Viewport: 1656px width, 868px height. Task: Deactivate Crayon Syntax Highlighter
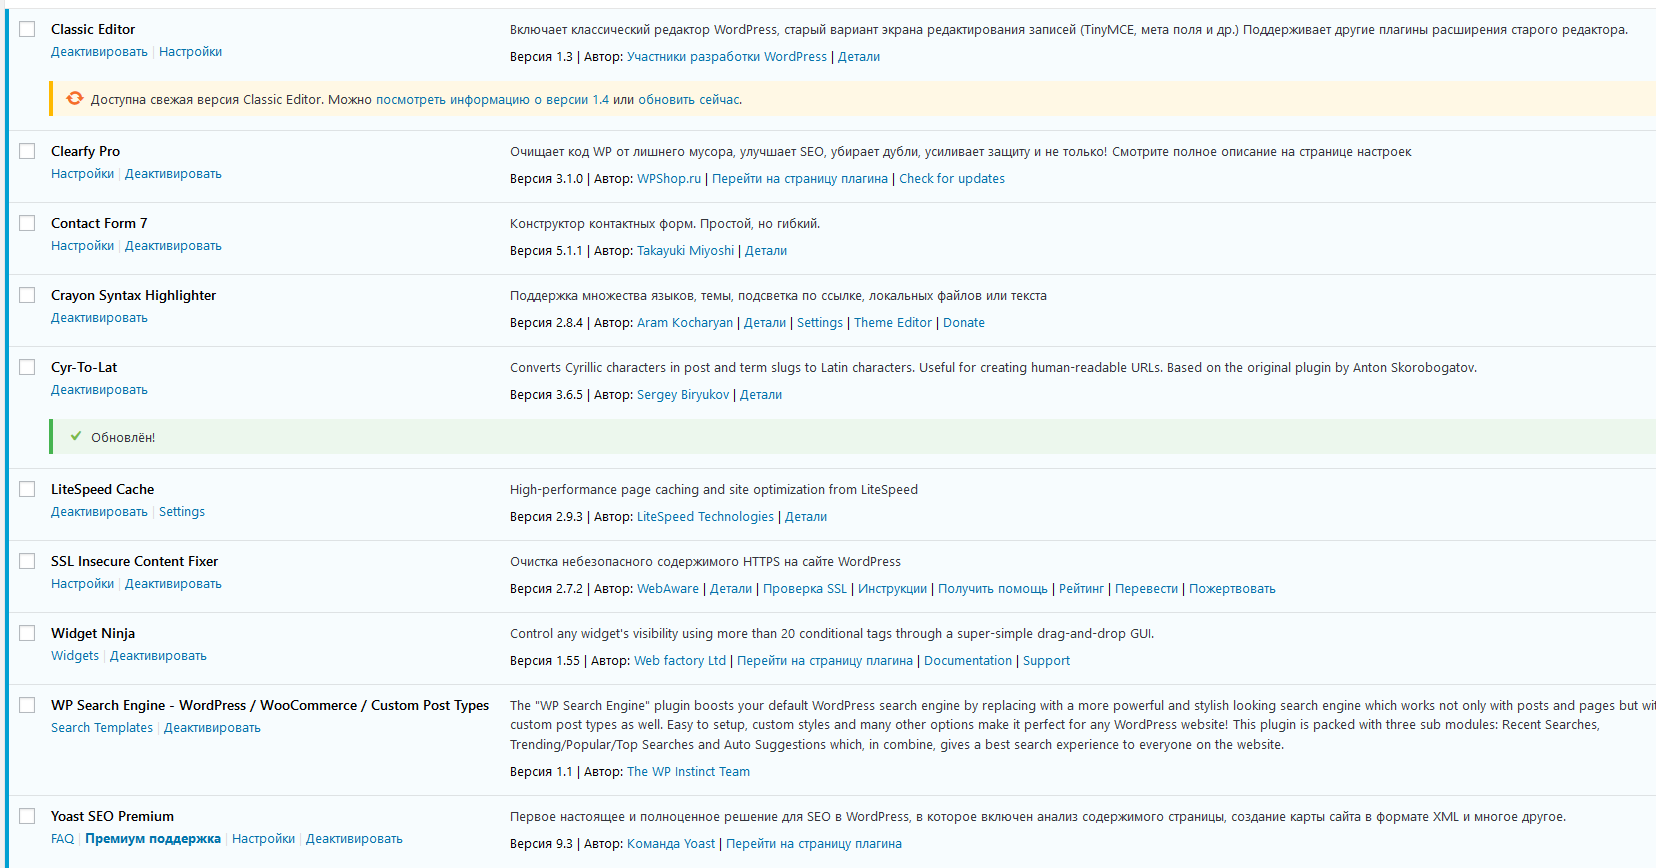[99, 318]
